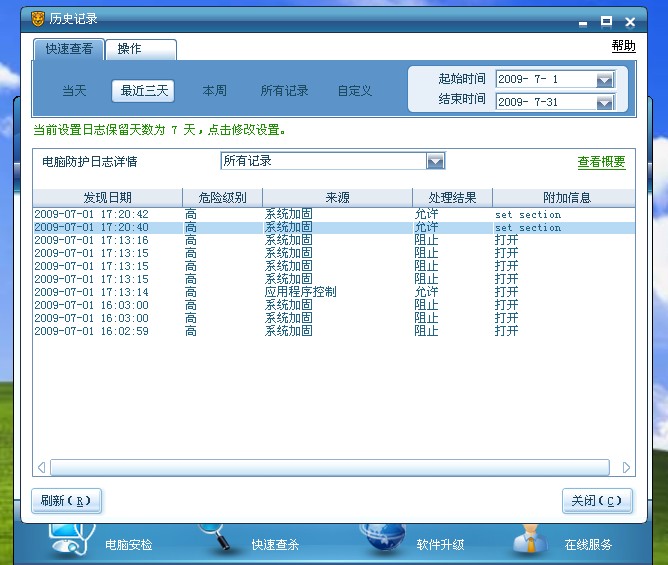Sort by 附加信息 column header
The width and height of the screenshot is (668, 565).
[564, 198]
